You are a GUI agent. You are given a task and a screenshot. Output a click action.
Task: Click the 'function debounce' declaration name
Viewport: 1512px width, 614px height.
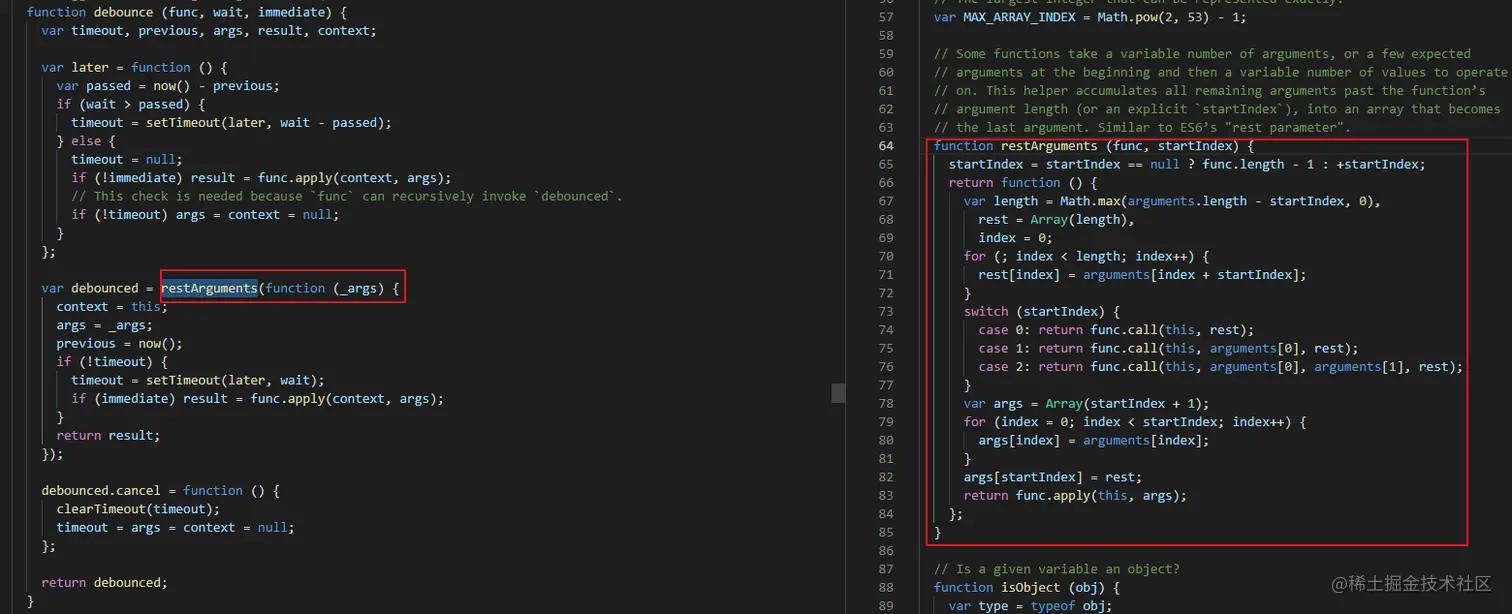124,12
